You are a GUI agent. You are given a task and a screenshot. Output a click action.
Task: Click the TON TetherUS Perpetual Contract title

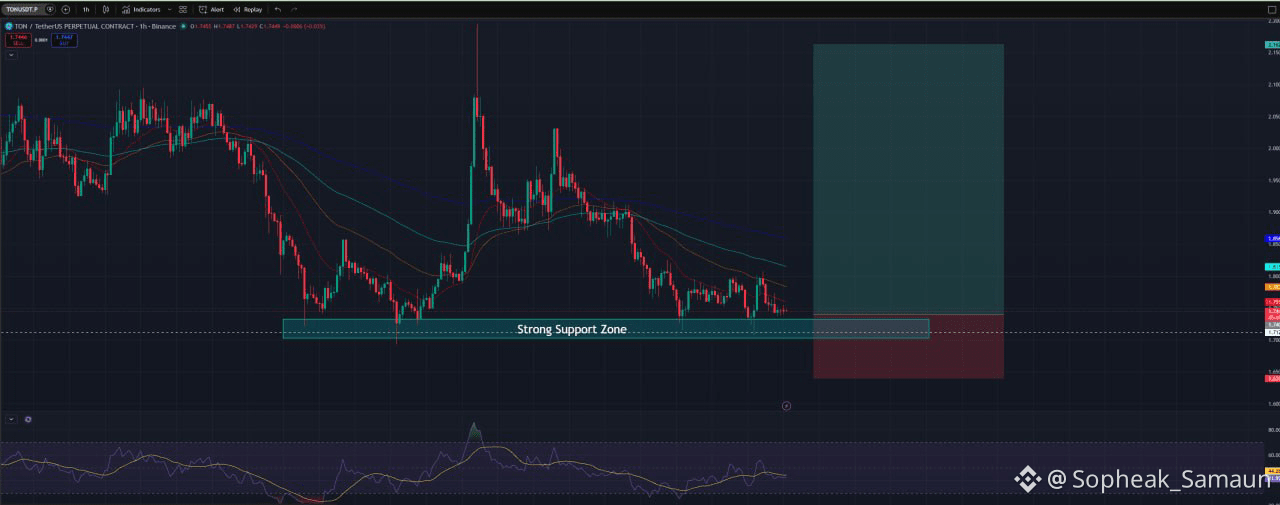[95, 26]
